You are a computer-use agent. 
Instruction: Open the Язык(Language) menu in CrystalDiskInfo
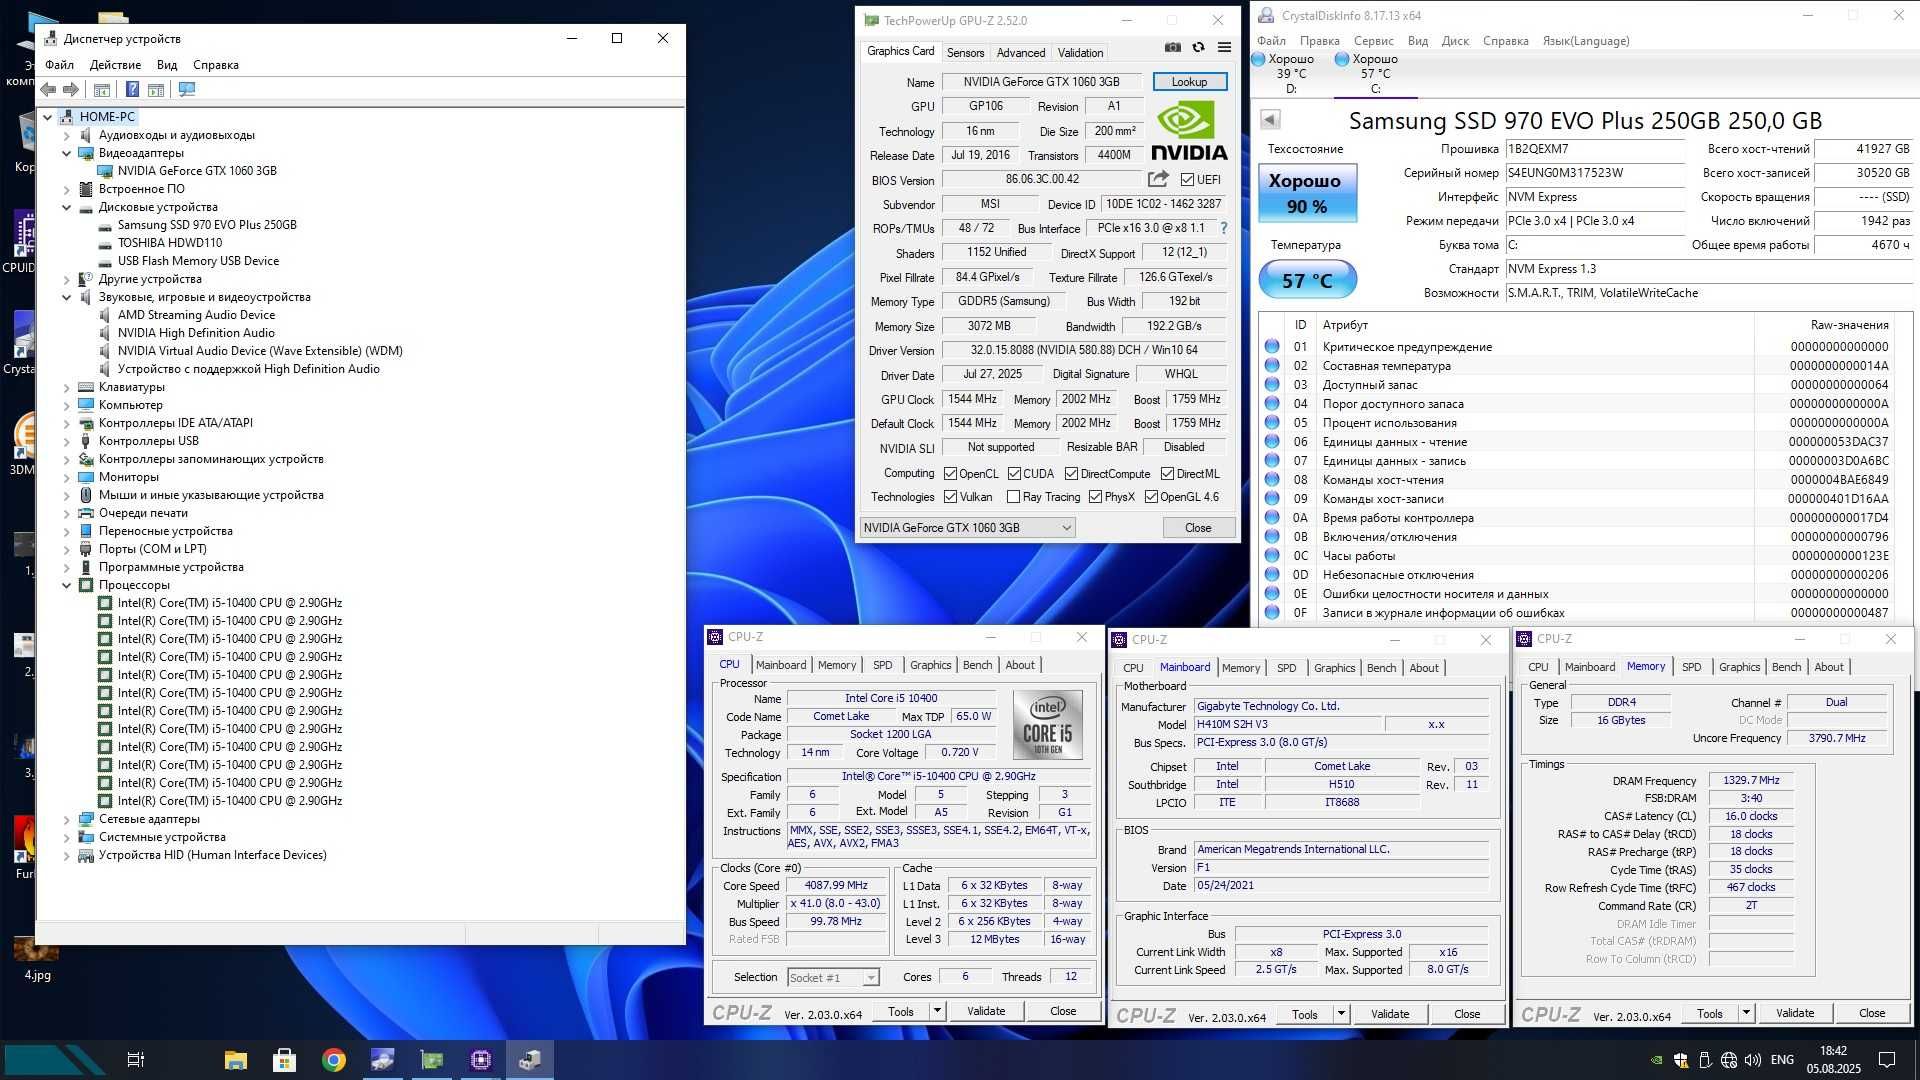[x=1586, y=41]
